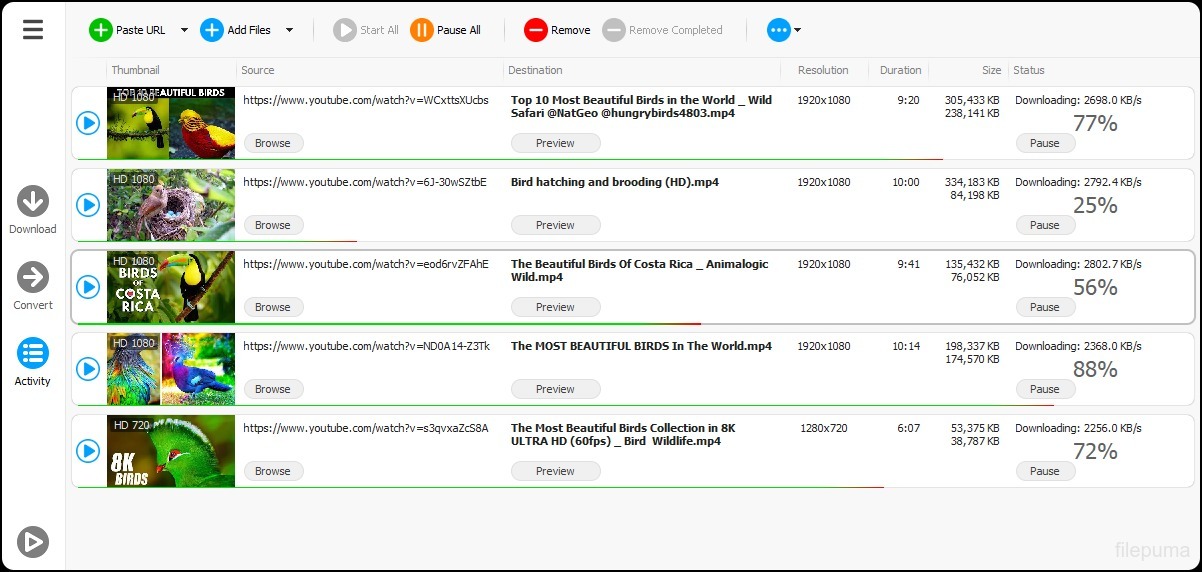Preview the Birds Of Costa Rica file
This screenshot has height=572, width=1202.
click(x=555, y=307)
